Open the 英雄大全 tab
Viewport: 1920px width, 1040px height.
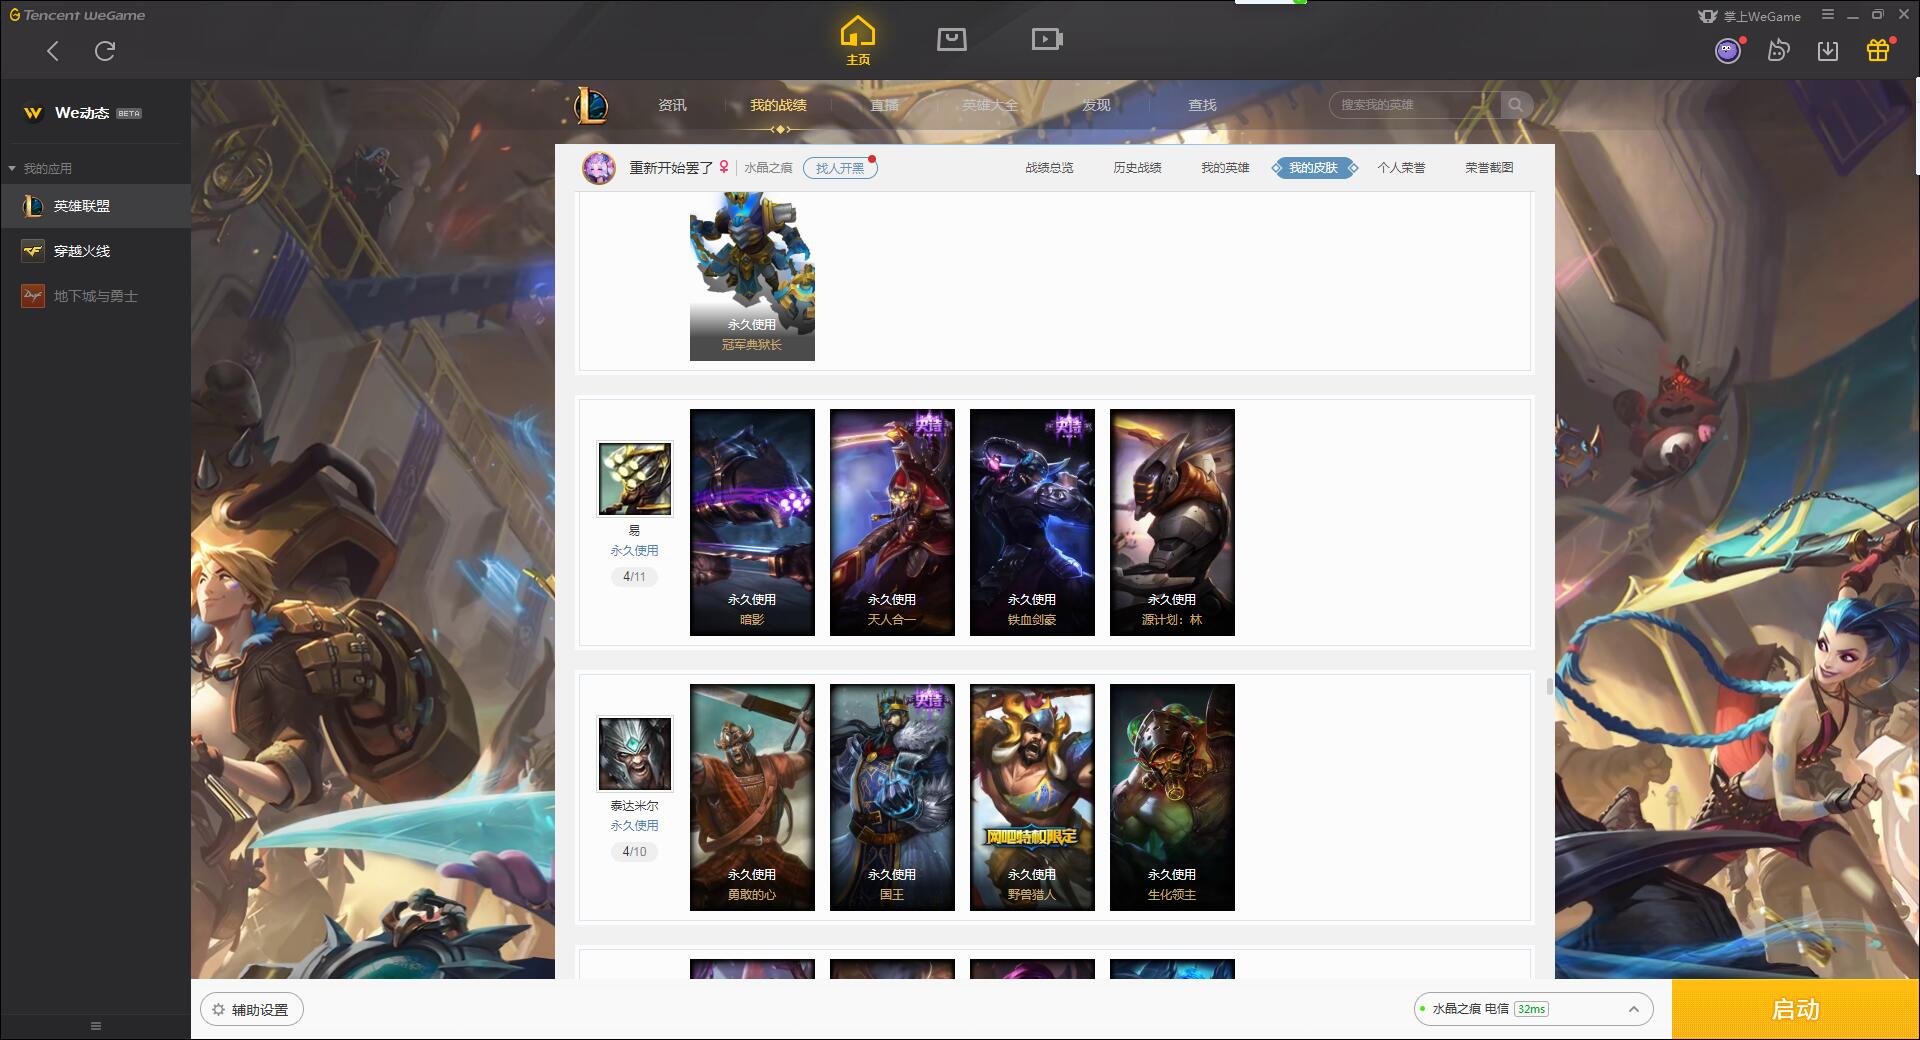990,105
